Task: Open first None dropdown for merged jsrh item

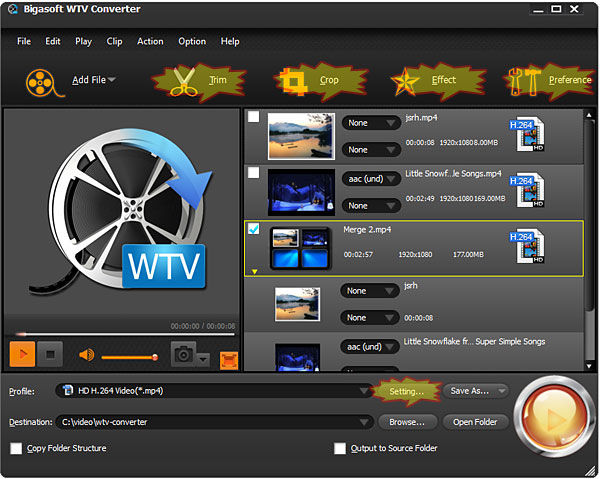Action: (369, 291)
